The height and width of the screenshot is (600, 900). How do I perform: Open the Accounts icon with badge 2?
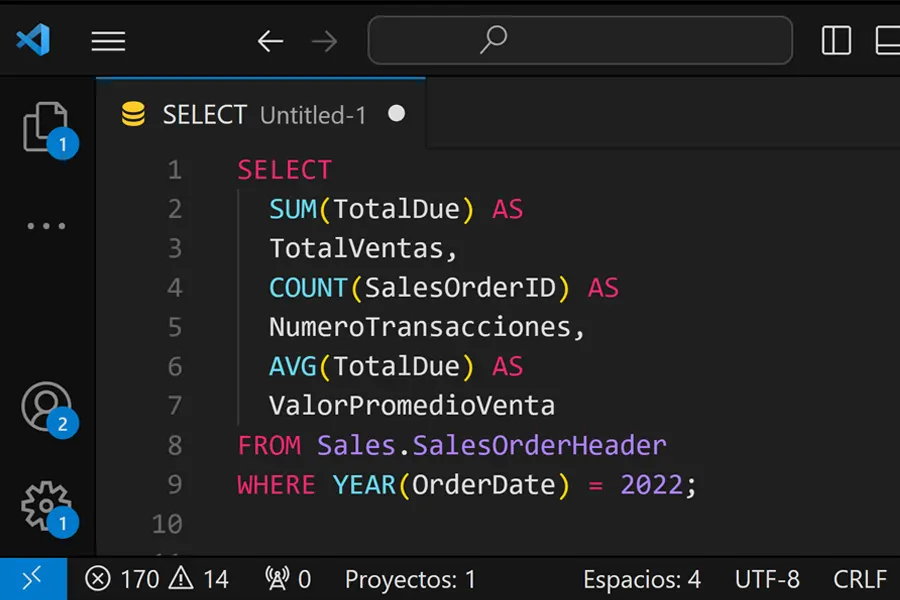tap(45, 408)
